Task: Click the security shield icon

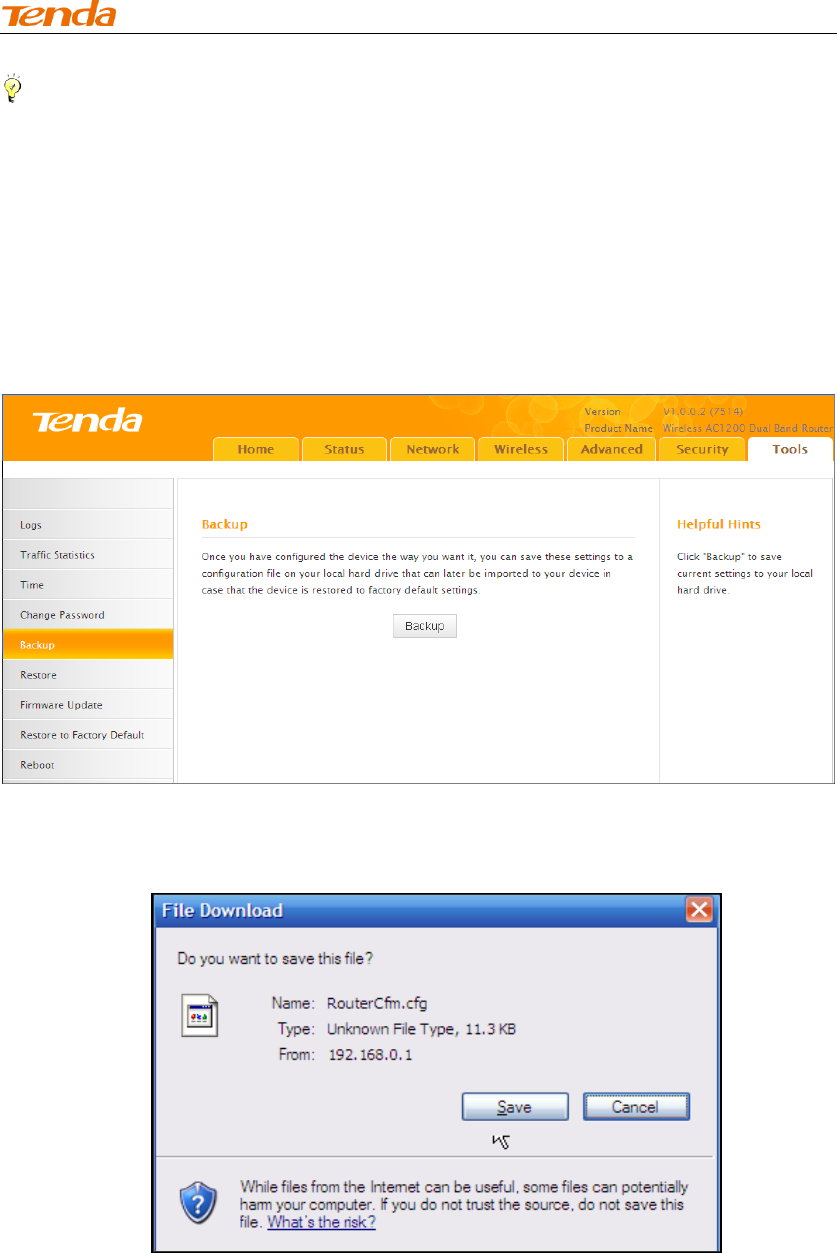Action: (x=199, y=1201)
